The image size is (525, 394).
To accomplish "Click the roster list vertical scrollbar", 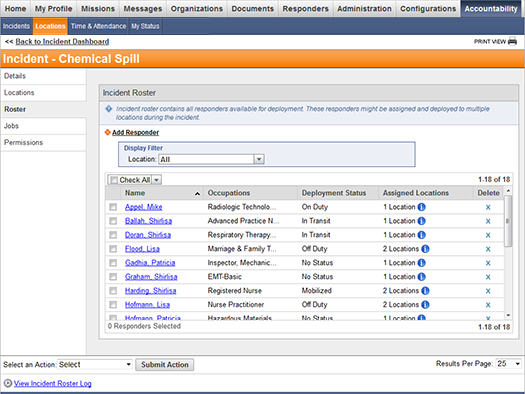I will click(x=508, y=221).
